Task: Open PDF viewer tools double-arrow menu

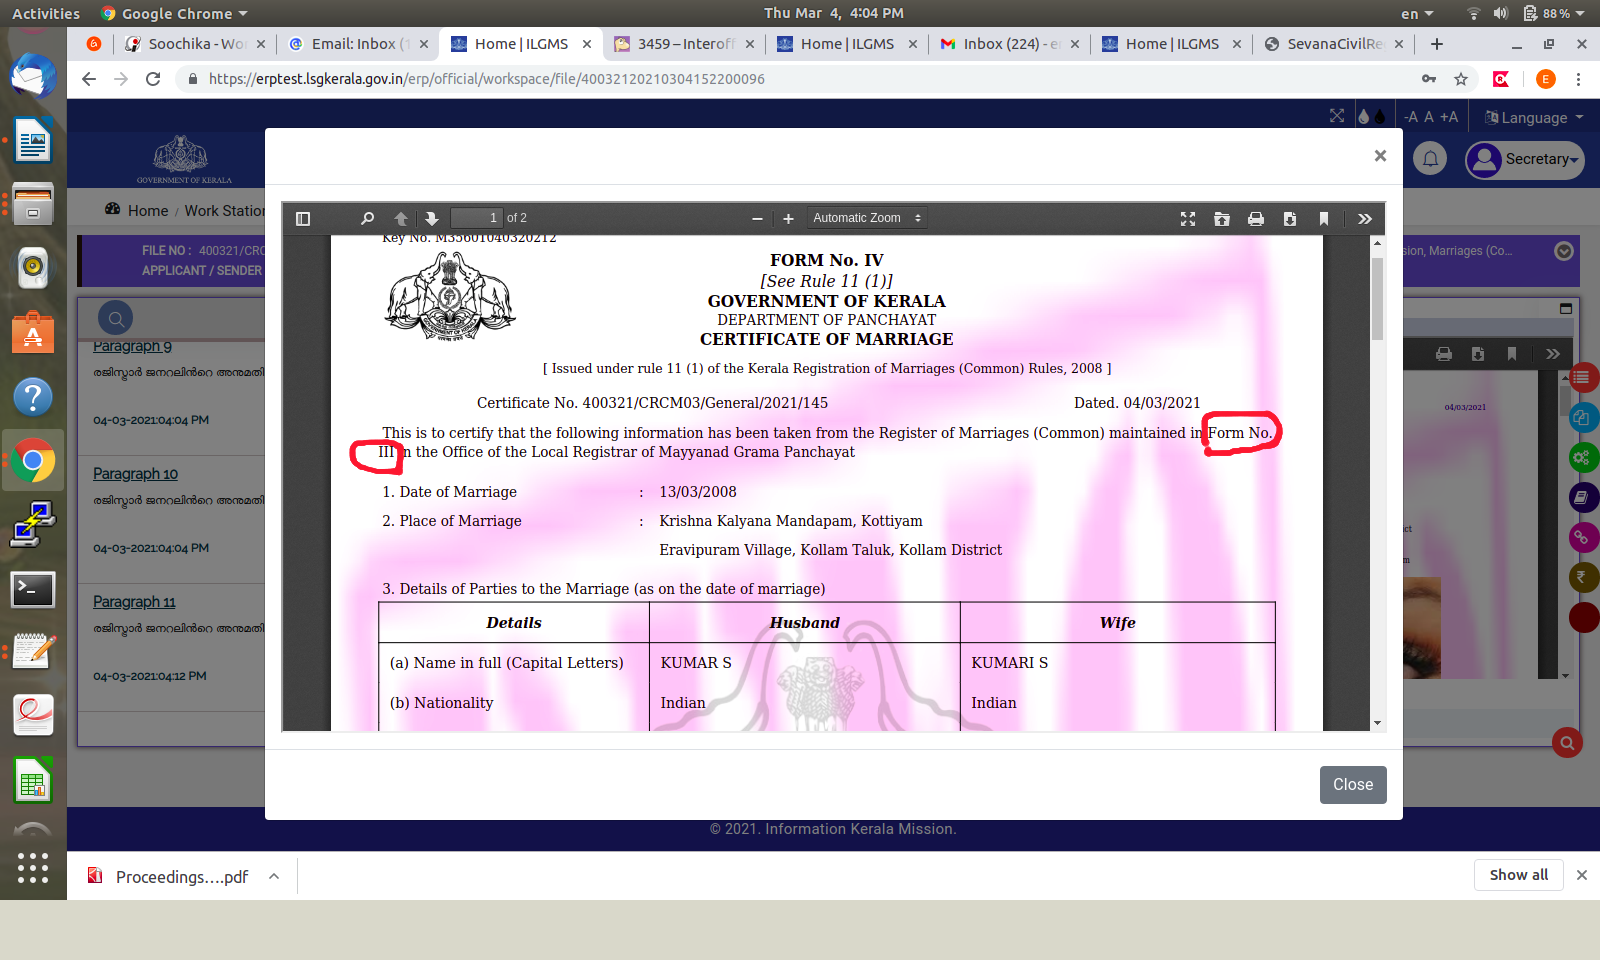Action: pyautogui.click(x=1365, y=219)
